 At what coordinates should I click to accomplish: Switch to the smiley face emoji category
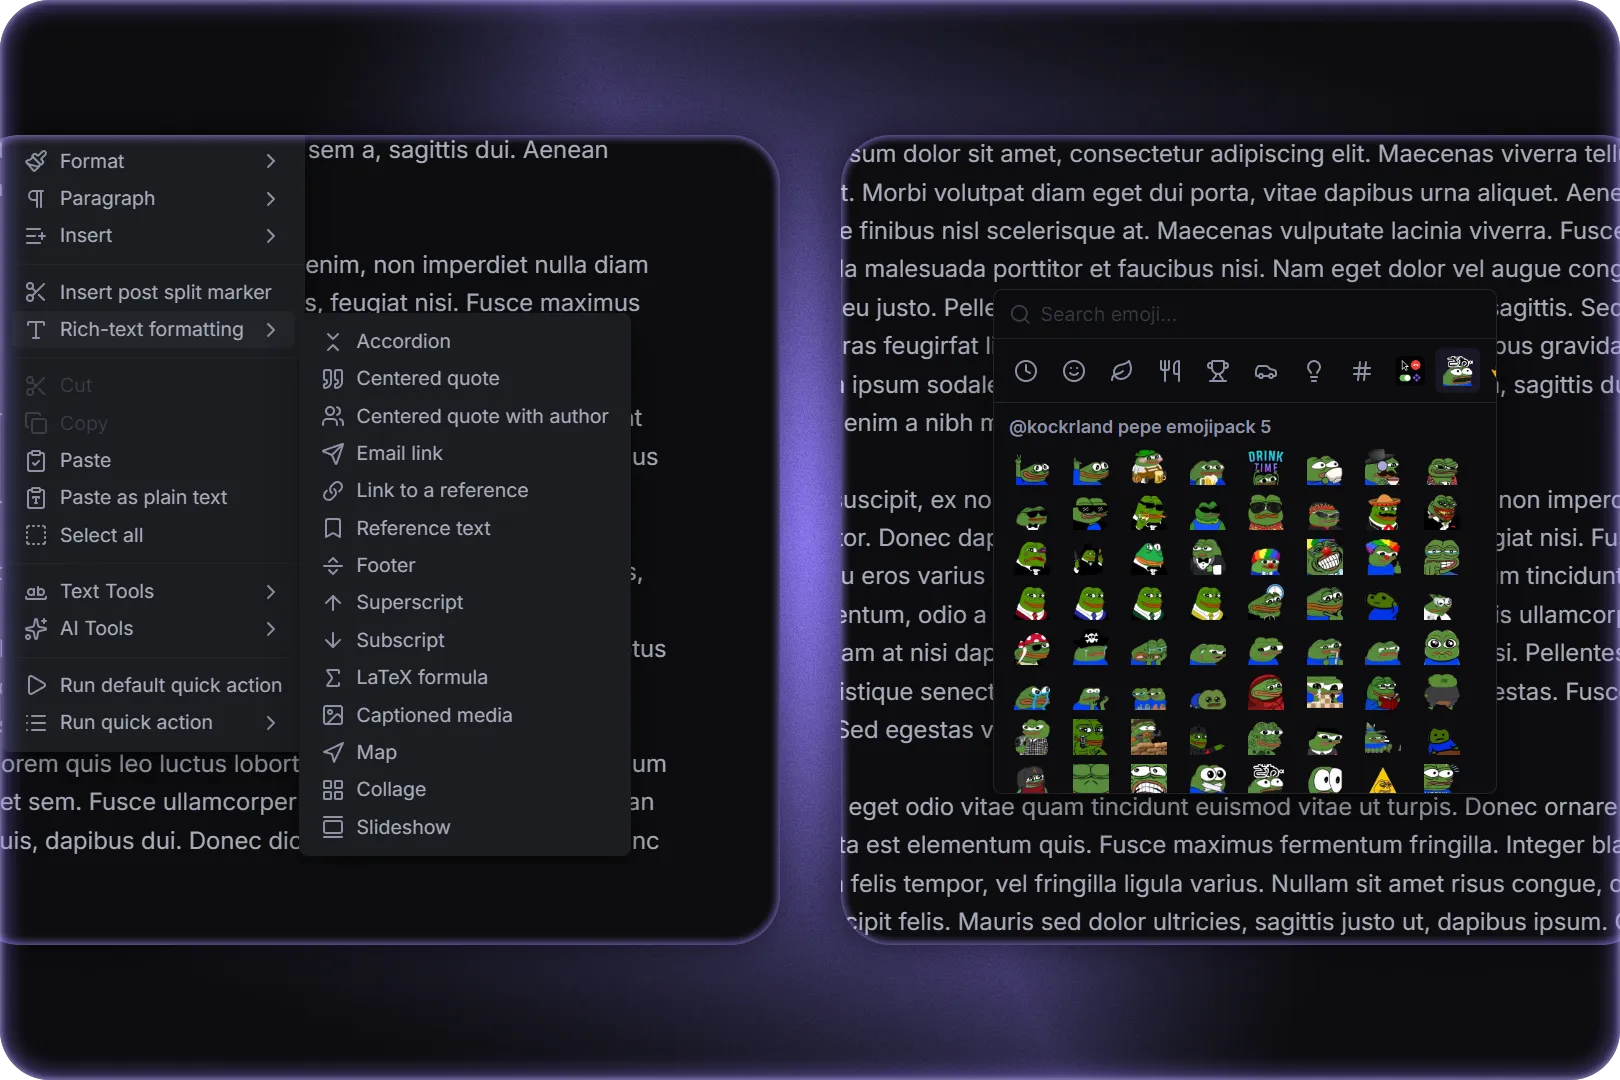pyautogui.click(x=1074, y=372)
